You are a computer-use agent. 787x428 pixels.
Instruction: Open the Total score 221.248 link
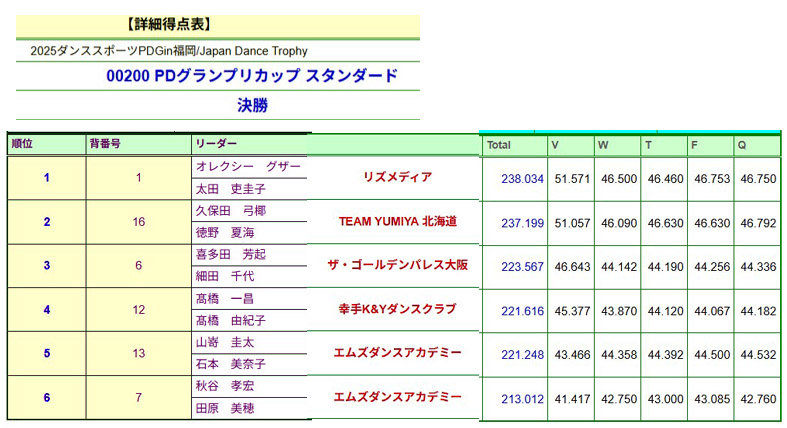(522, 355)
